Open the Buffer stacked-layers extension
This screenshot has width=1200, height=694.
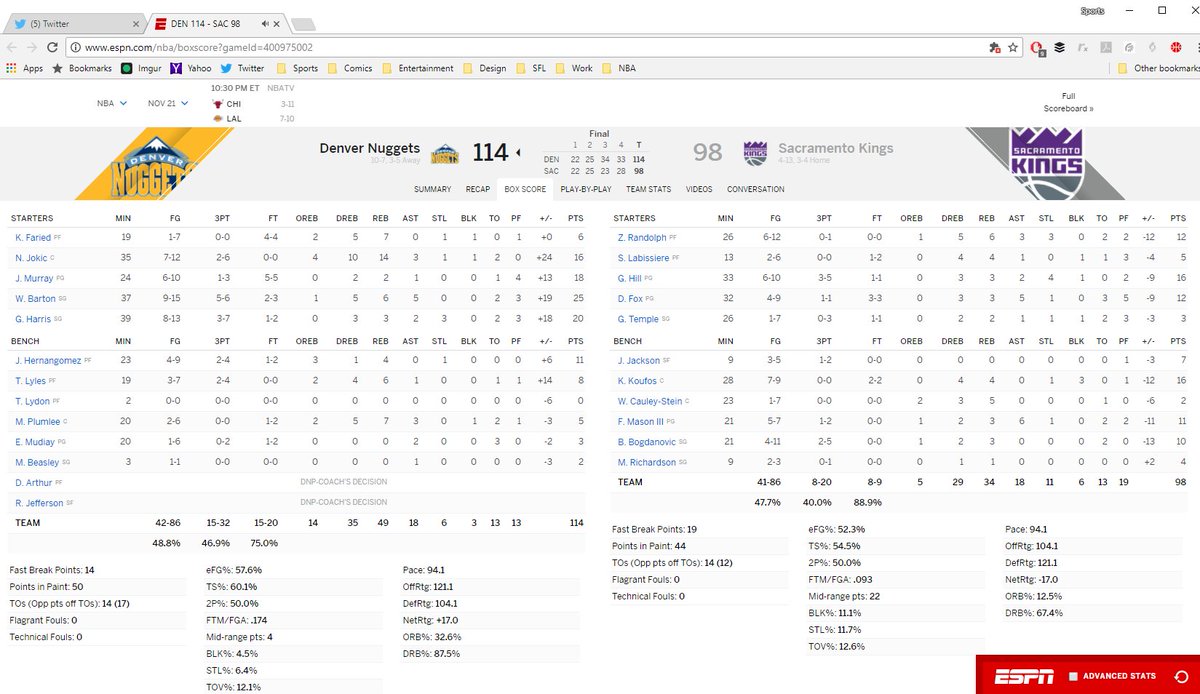click(1060, 47)
